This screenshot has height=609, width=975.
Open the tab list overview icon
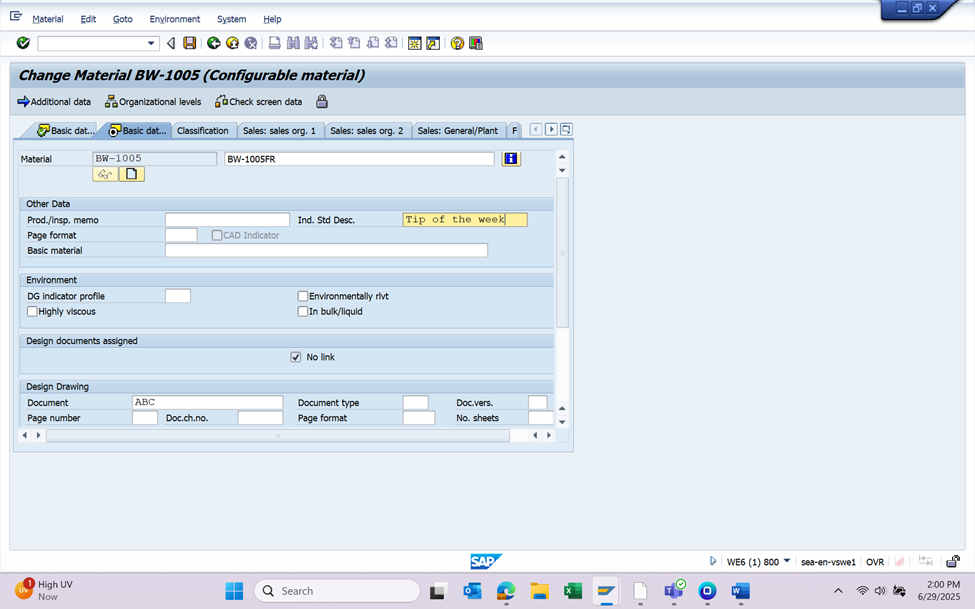click(x=566, y=129)
